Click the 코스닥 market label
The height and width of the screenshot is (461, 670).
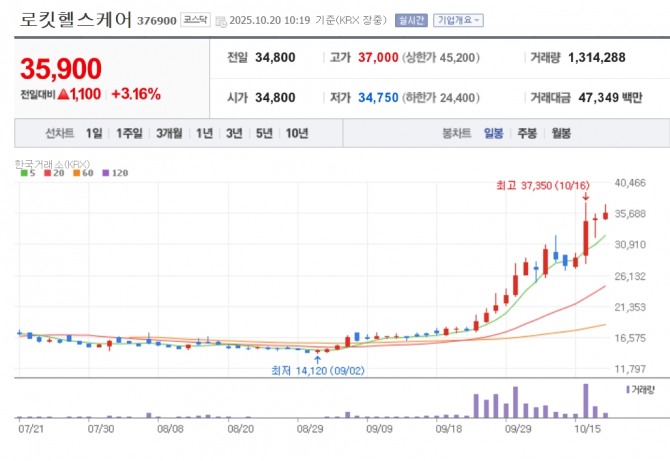195,20
